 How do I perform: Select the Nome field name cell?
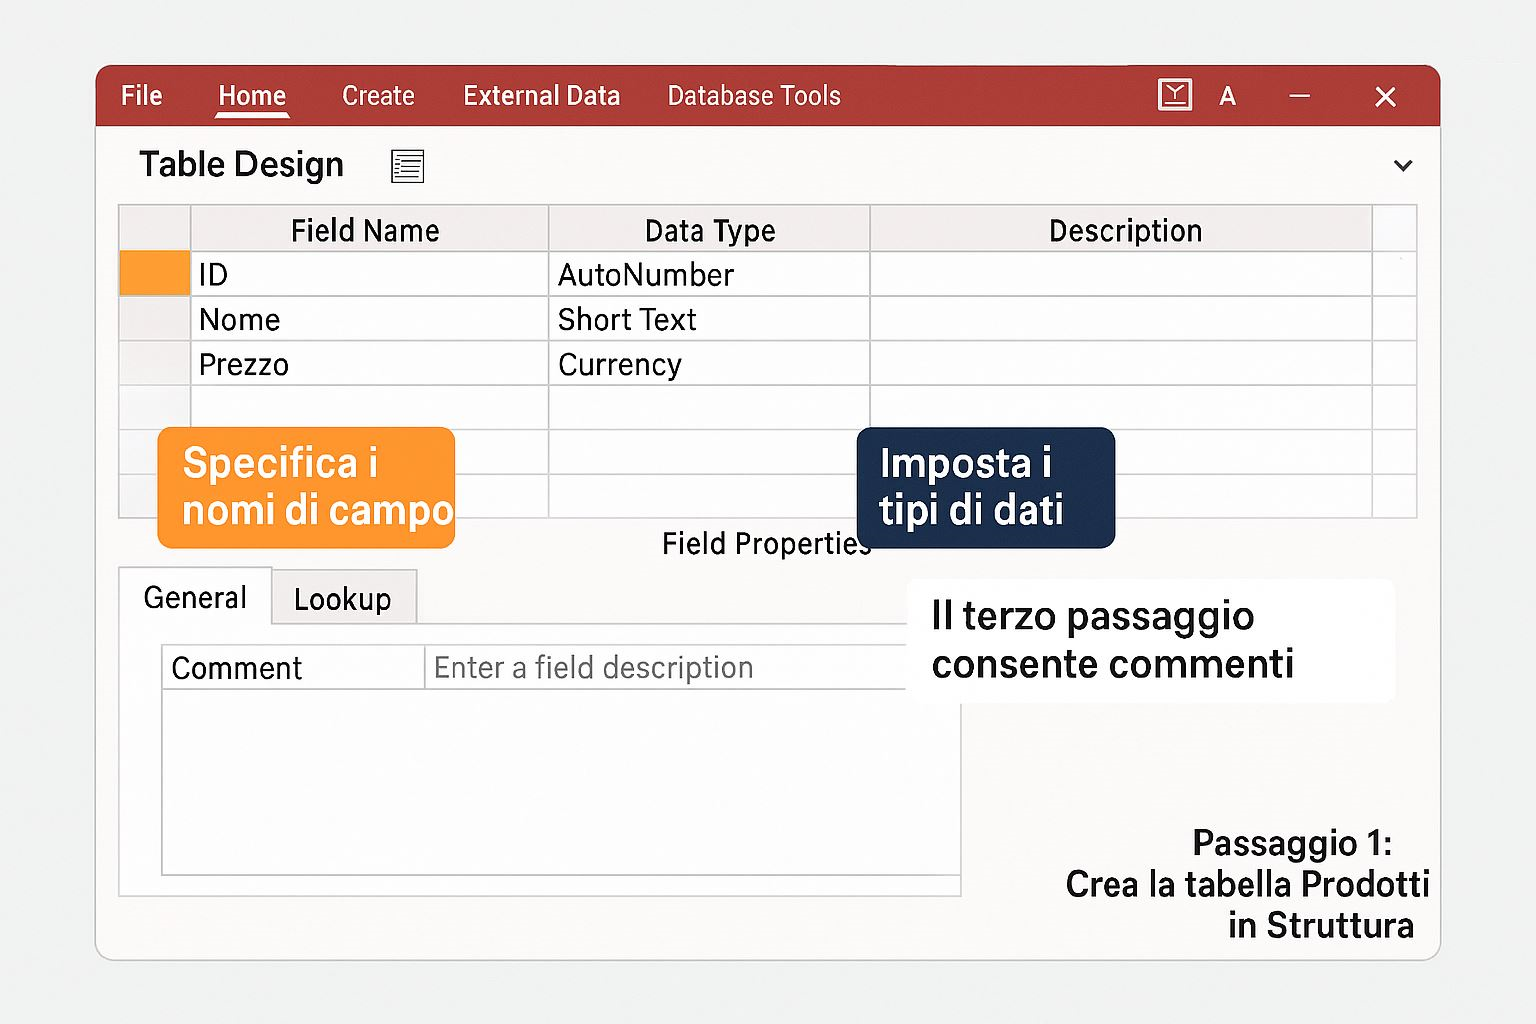[x=369, y=320]
